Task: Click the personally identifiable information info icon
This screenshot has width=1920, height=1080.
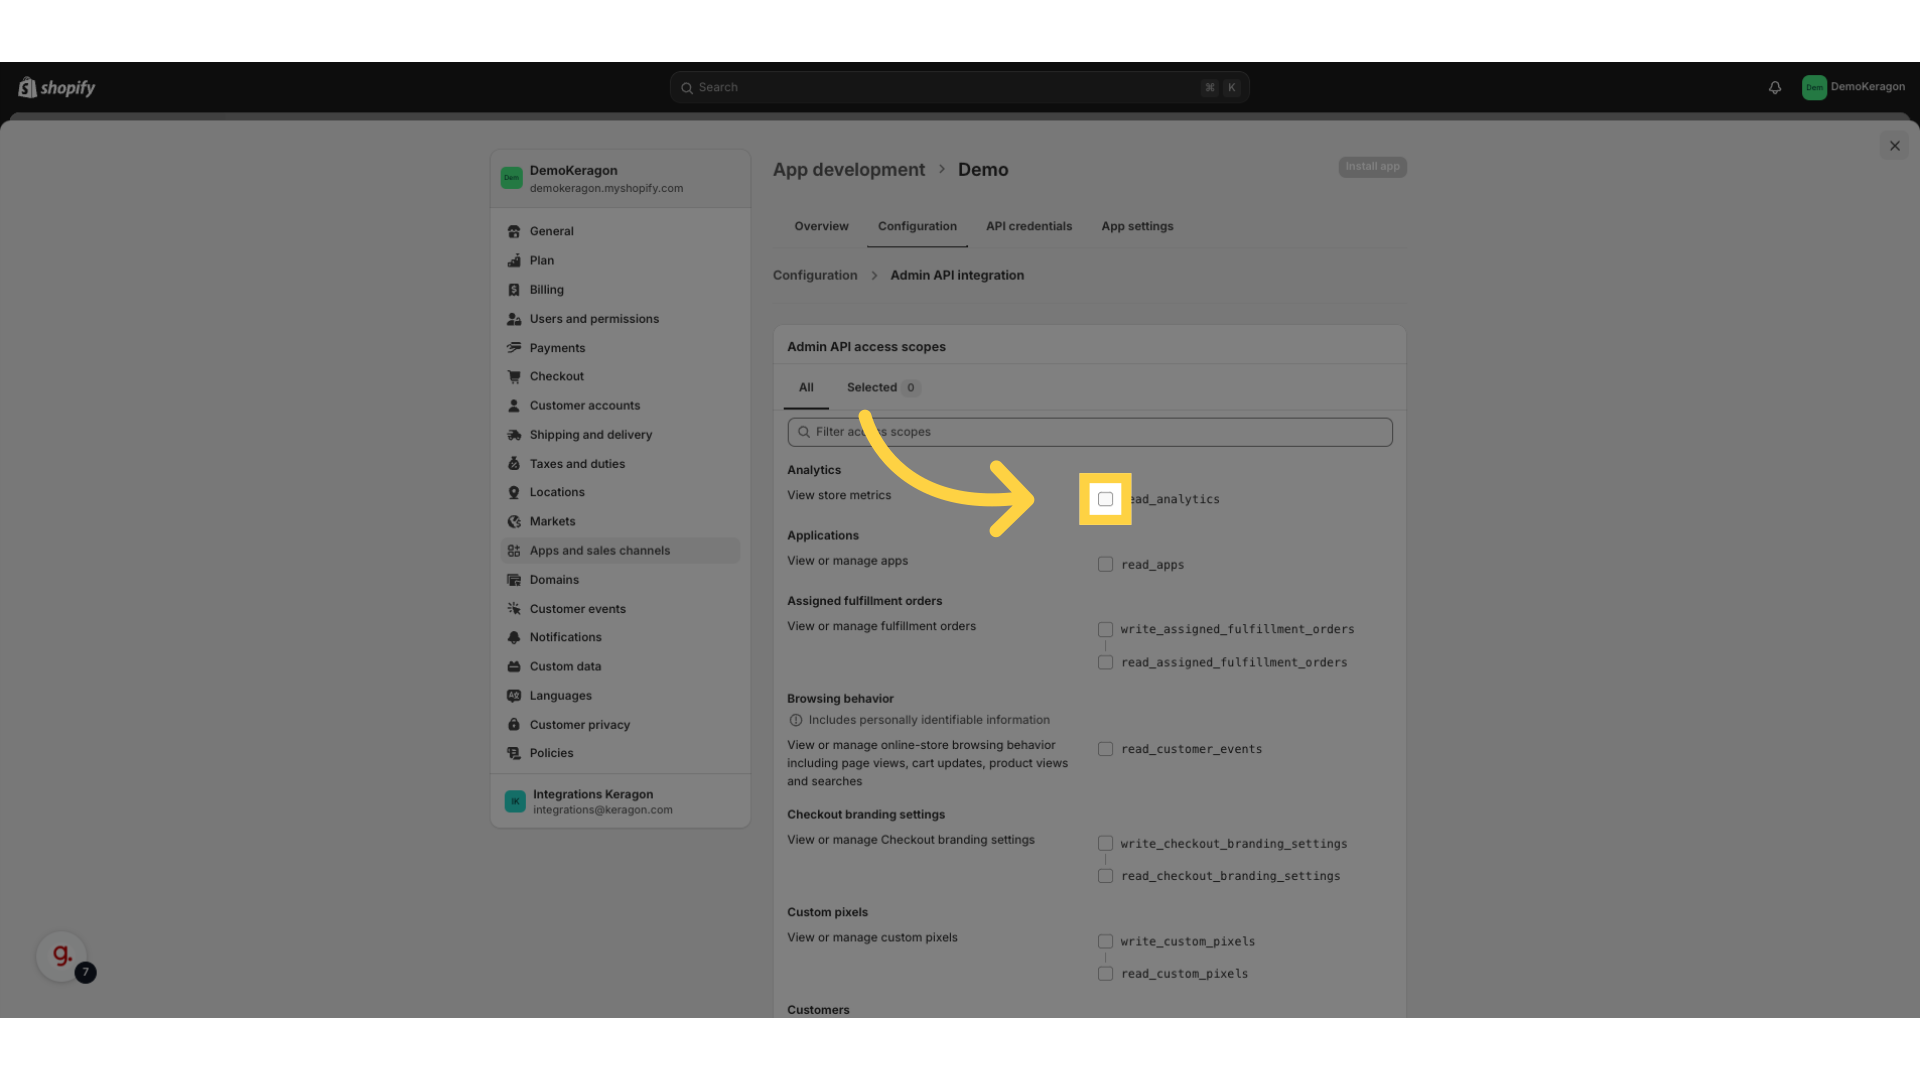Action: pyautogui.click(x=796, y=720)
